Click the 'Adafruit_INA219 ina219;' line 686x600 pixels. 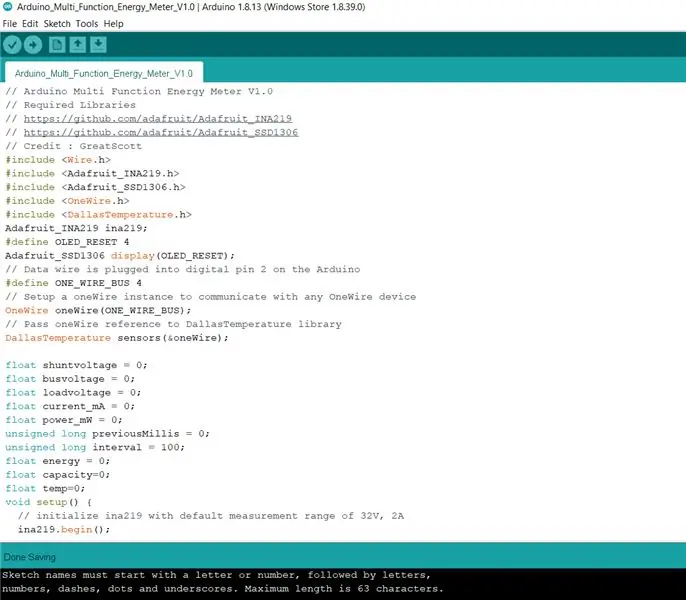pos(76,228)
